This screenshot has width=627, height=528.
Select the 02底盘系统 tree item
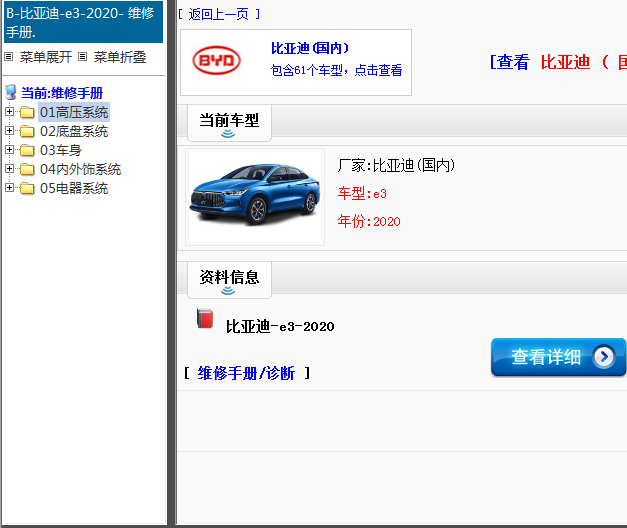[x=74, y=131]
